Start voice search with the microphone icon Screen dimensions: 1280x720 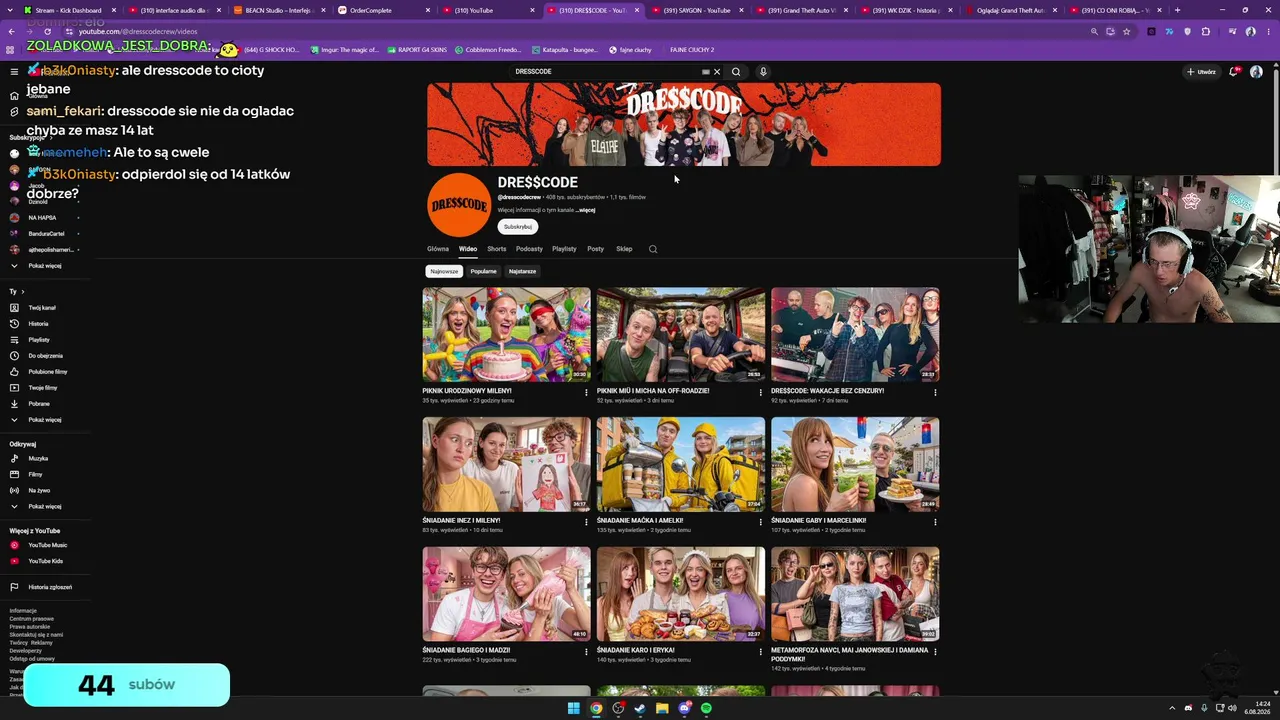coord(763,72)
